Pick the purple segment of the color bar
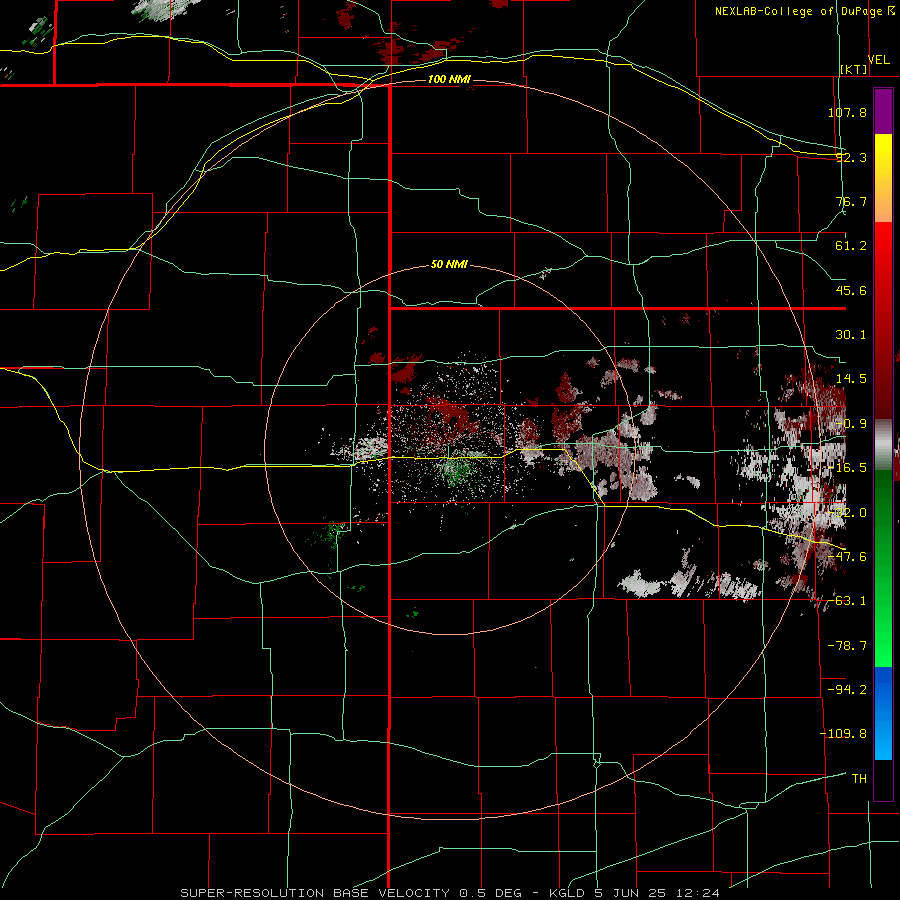 pyautogui.click(x=883, y=111)
